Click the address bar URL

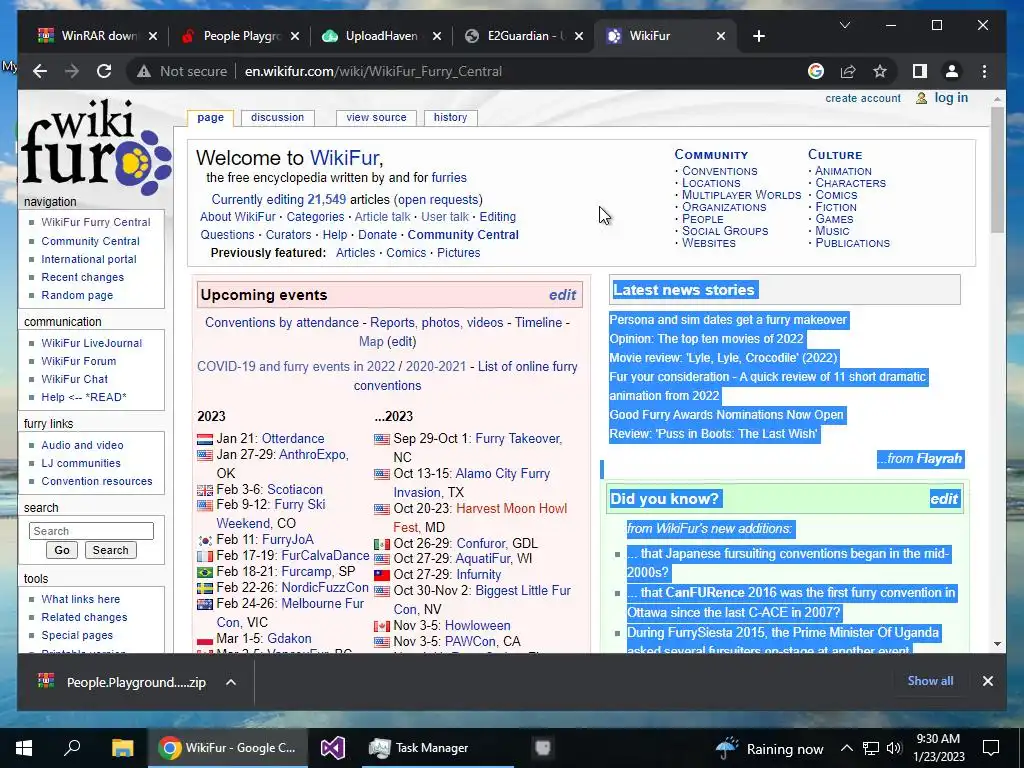pyautogui.click(x=373, y=71)
